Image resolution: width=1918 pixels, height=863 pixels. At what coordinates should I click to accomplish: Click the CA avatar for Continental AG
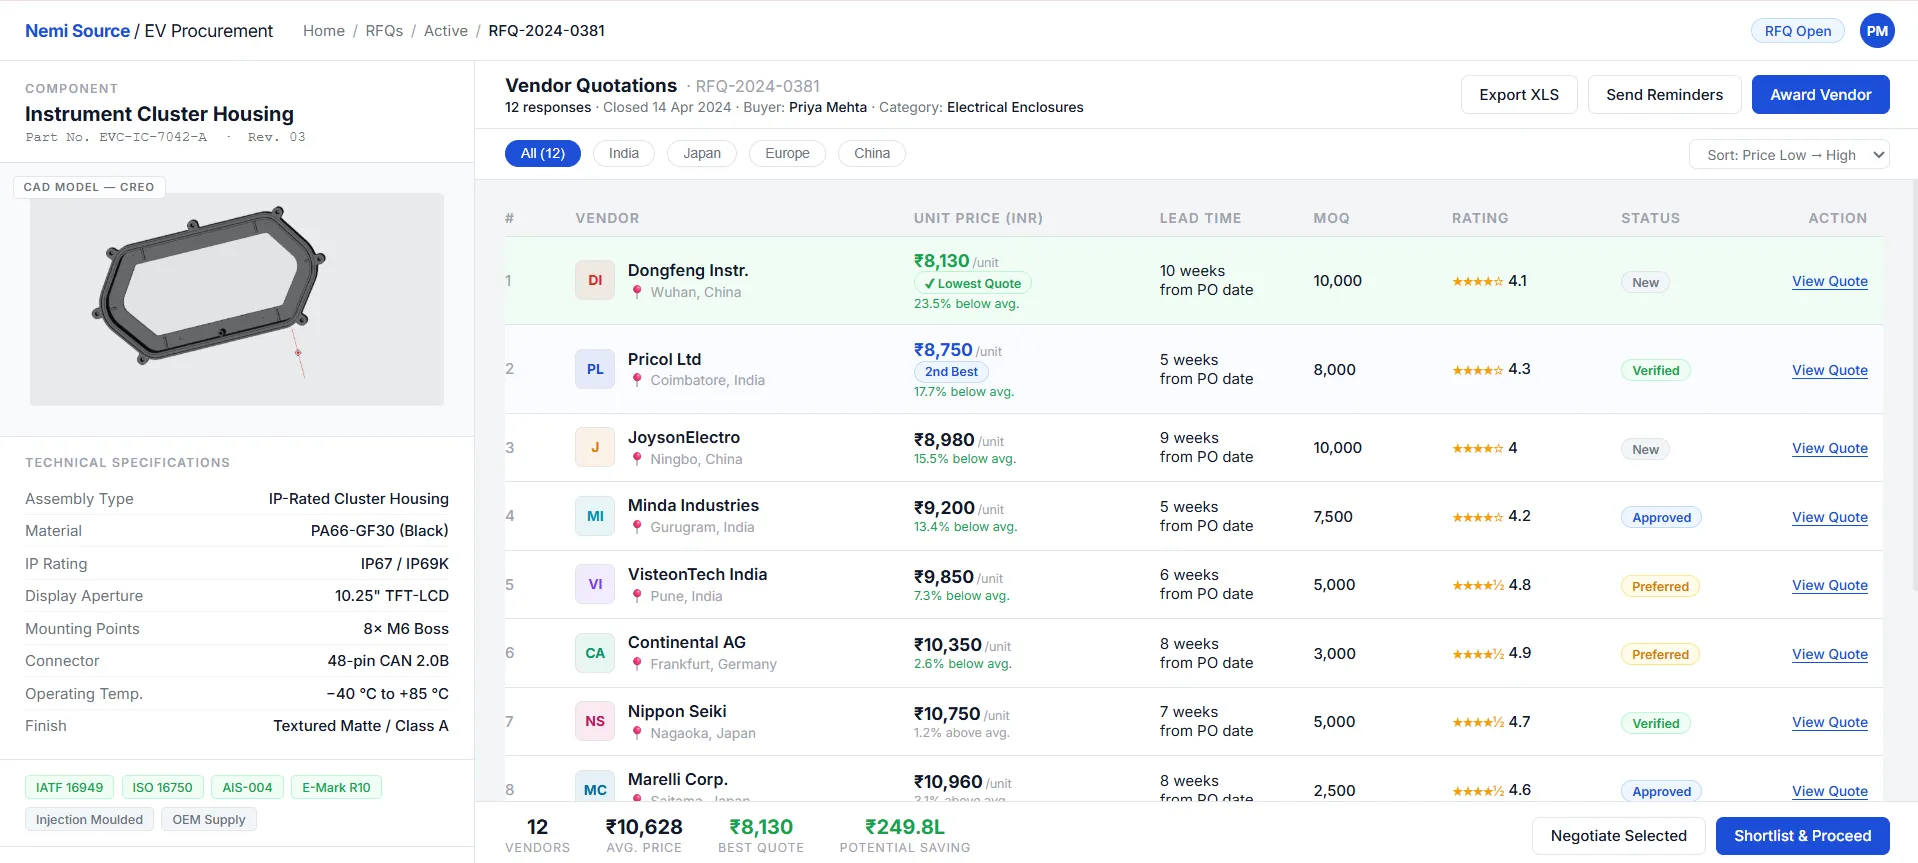pyautogui.click(x=595, y=653)
